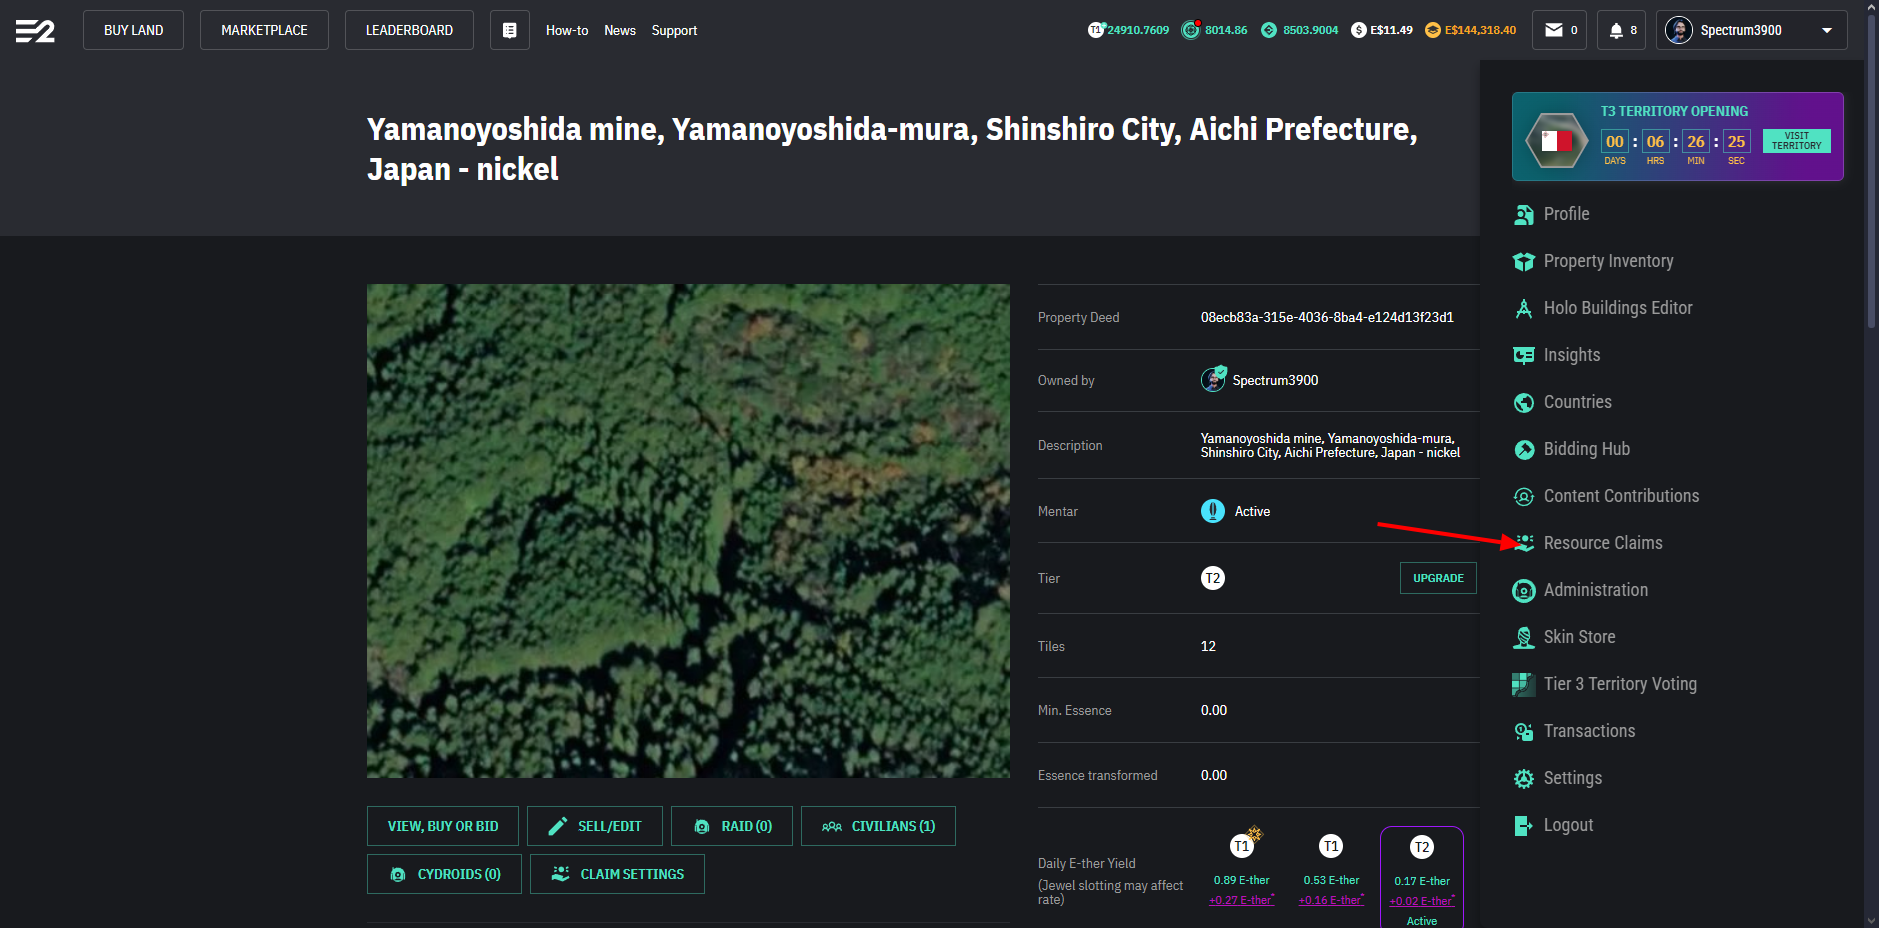Screen dimensions: 1879x928
Task: Click the Settings gear icon in sidebar
Action: 1524,778
